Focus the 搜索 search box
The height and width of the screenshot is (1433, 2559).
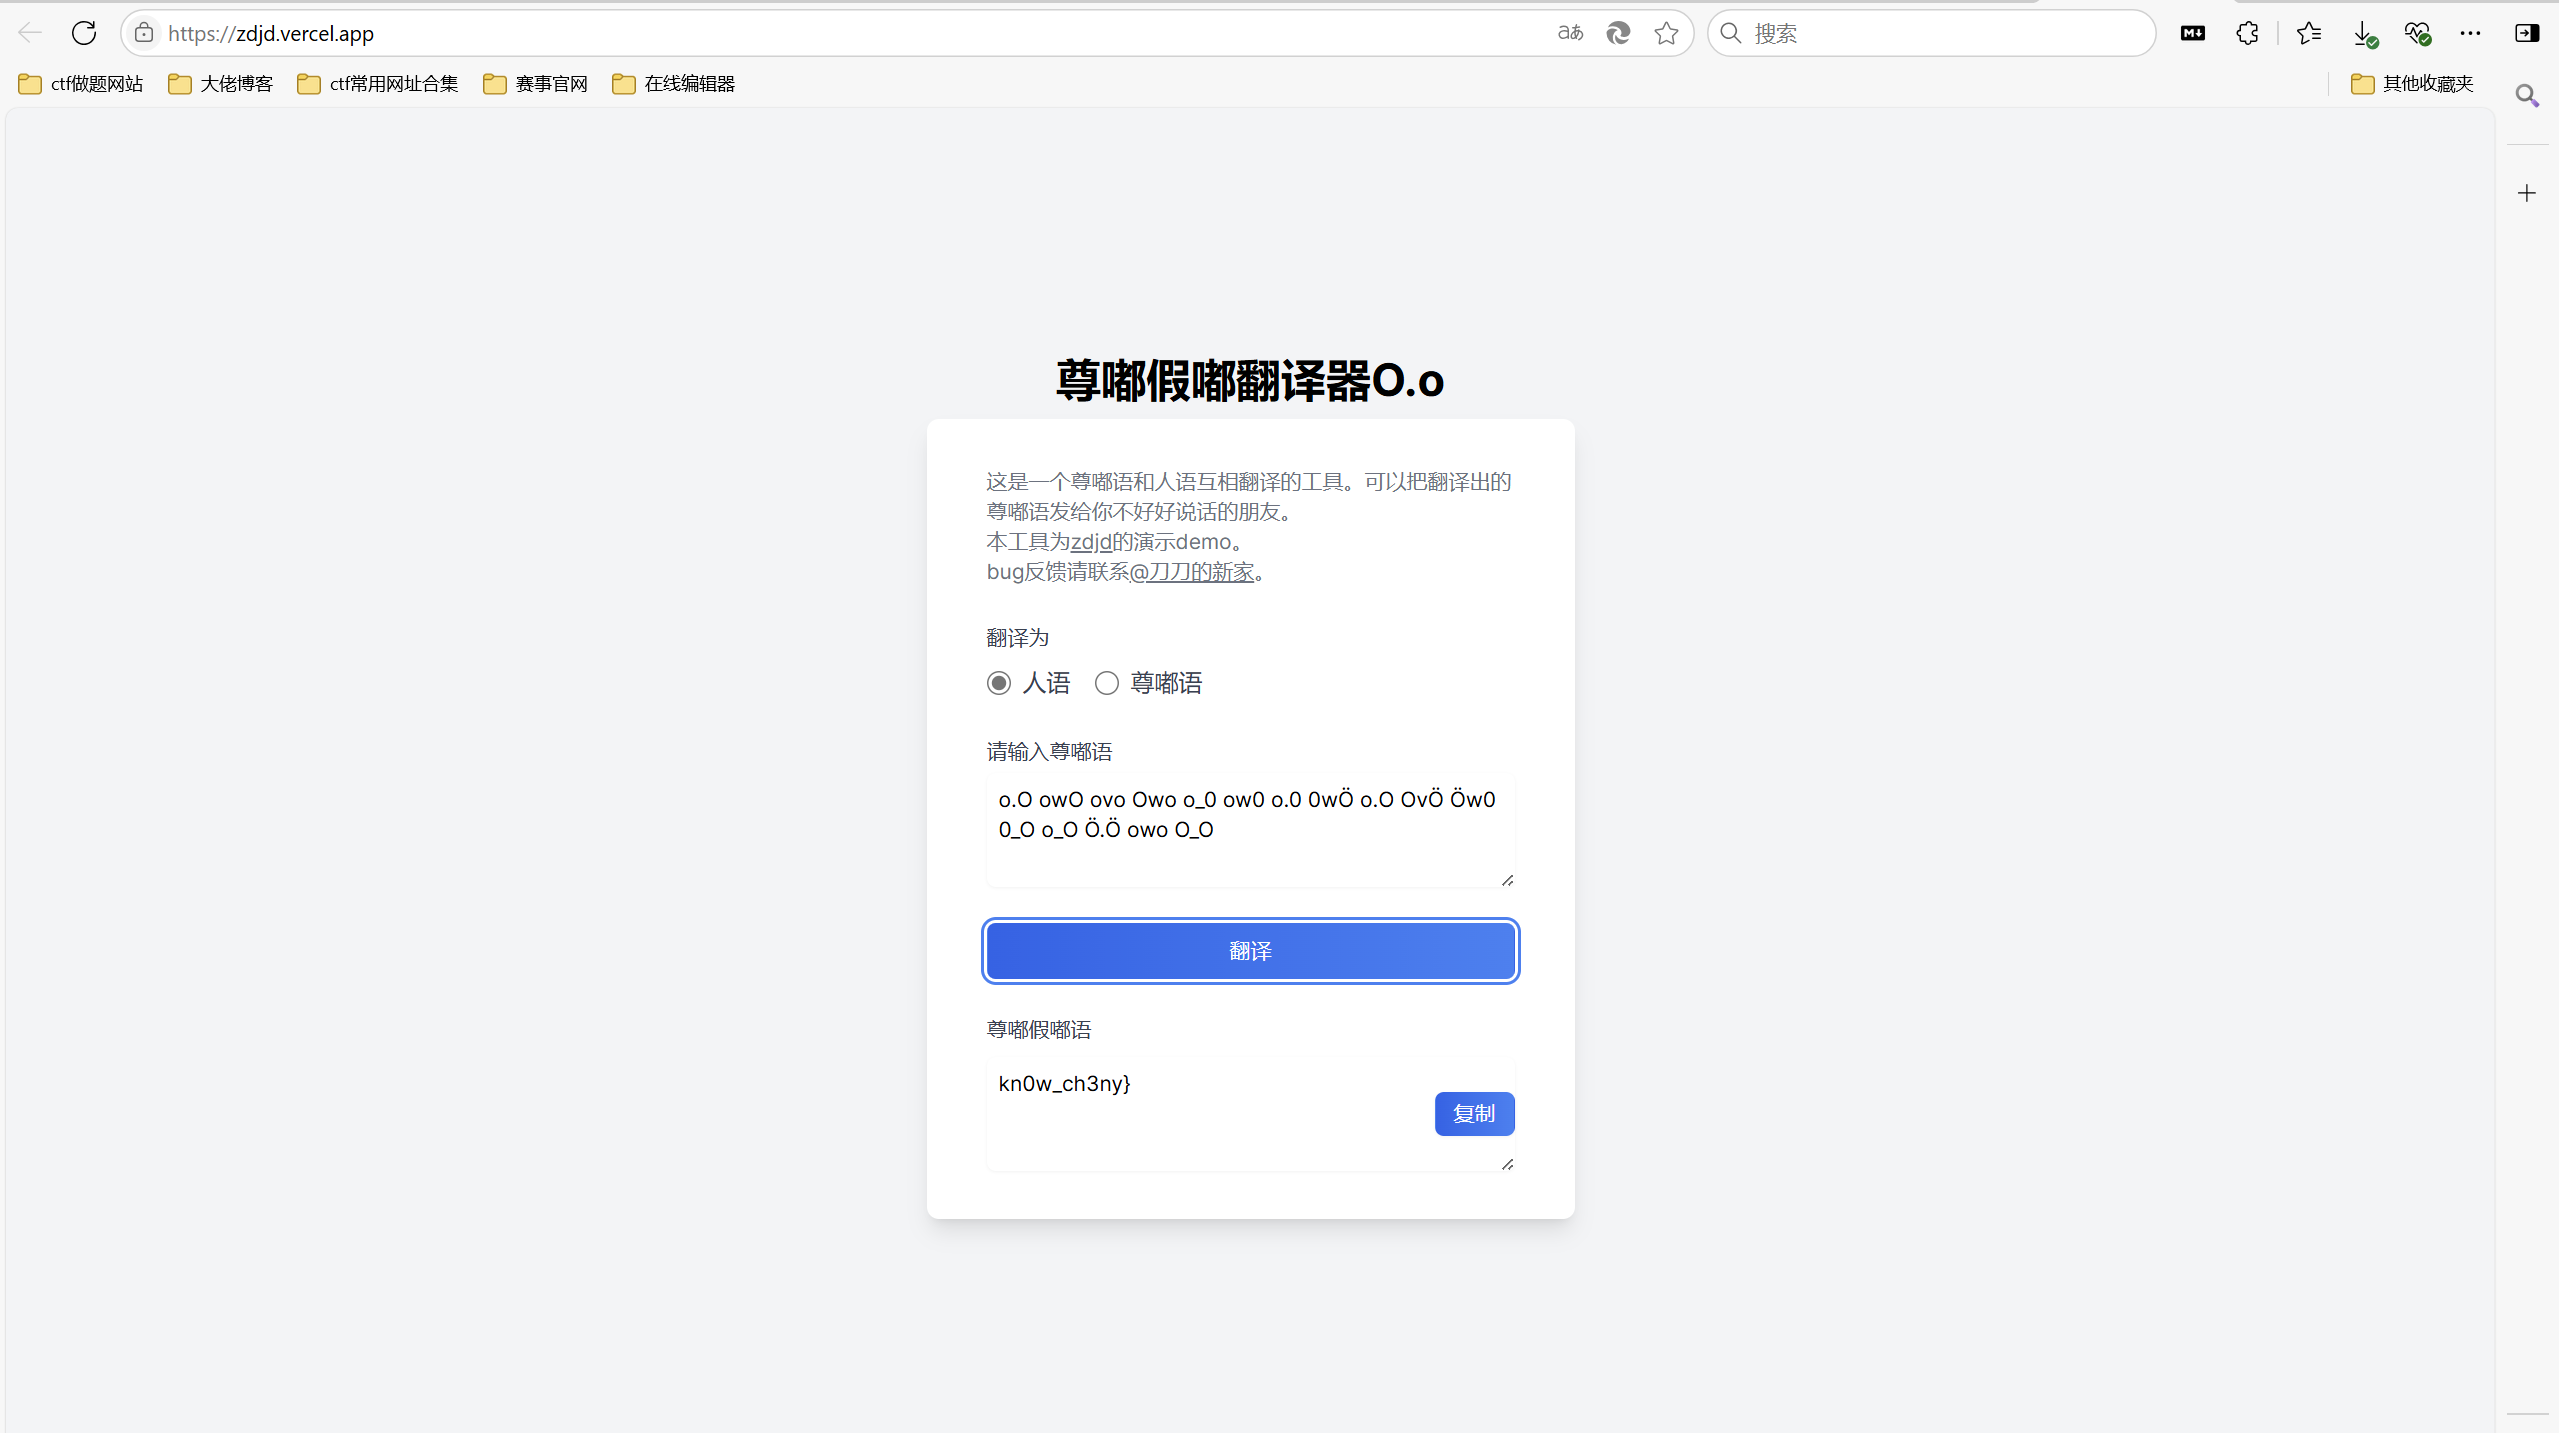click(x=1931, y=33)
